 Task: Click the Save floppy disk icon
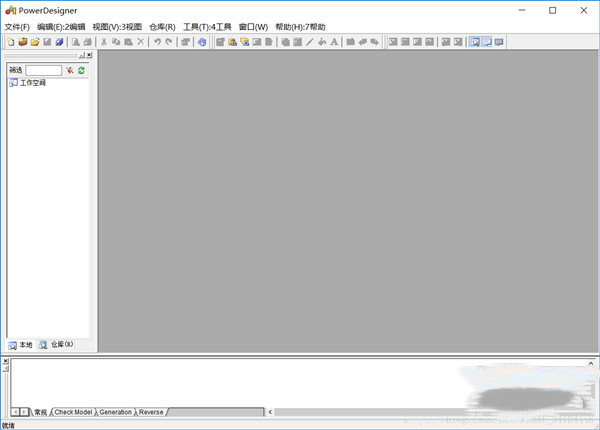[47, 42]
